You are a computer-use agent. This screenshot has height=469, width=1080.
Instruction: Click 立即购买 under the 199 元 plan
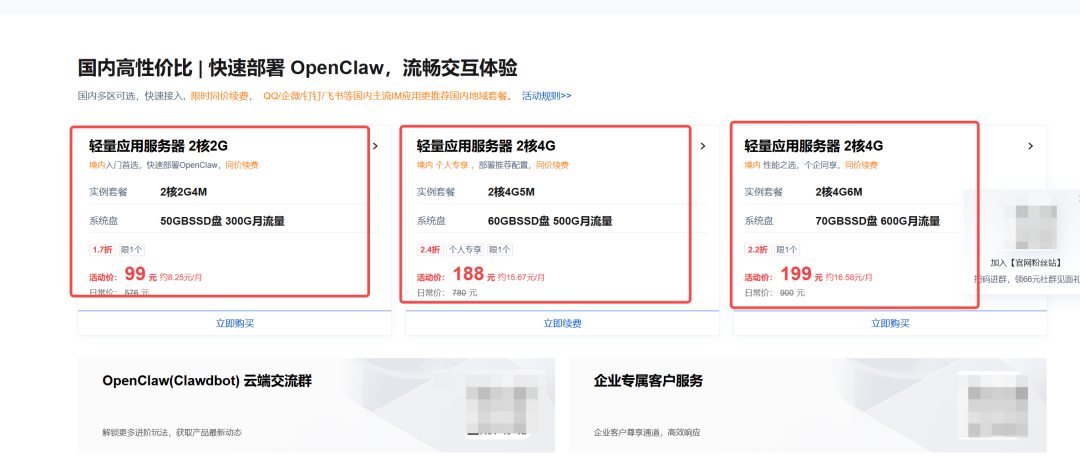[890, 323]
